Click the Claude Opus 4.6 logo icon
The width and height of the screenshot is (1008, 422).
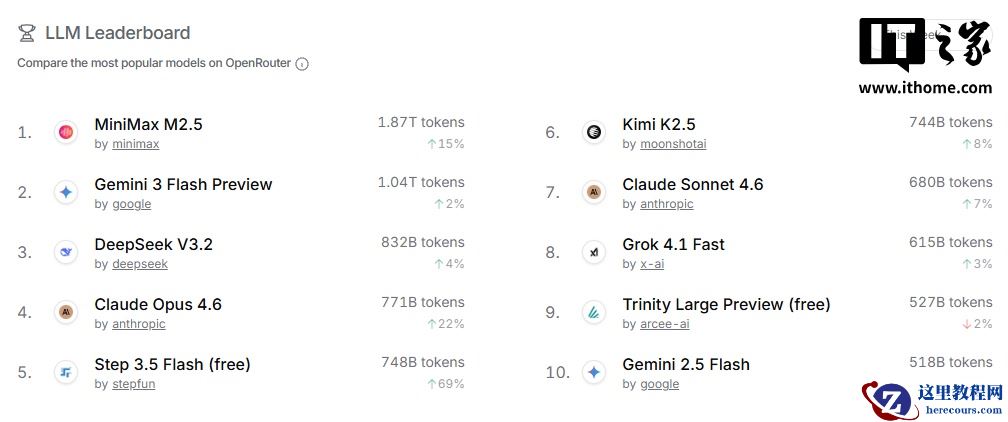[x=66, y=312]
